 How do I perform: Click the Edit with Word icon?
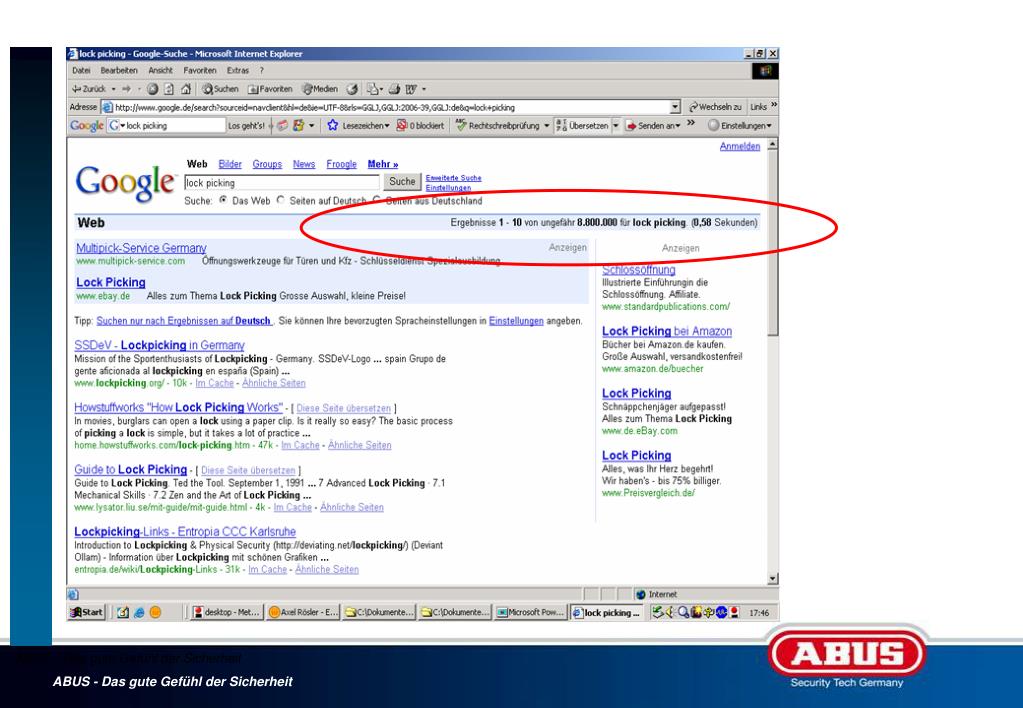click(x=411, y=89)
